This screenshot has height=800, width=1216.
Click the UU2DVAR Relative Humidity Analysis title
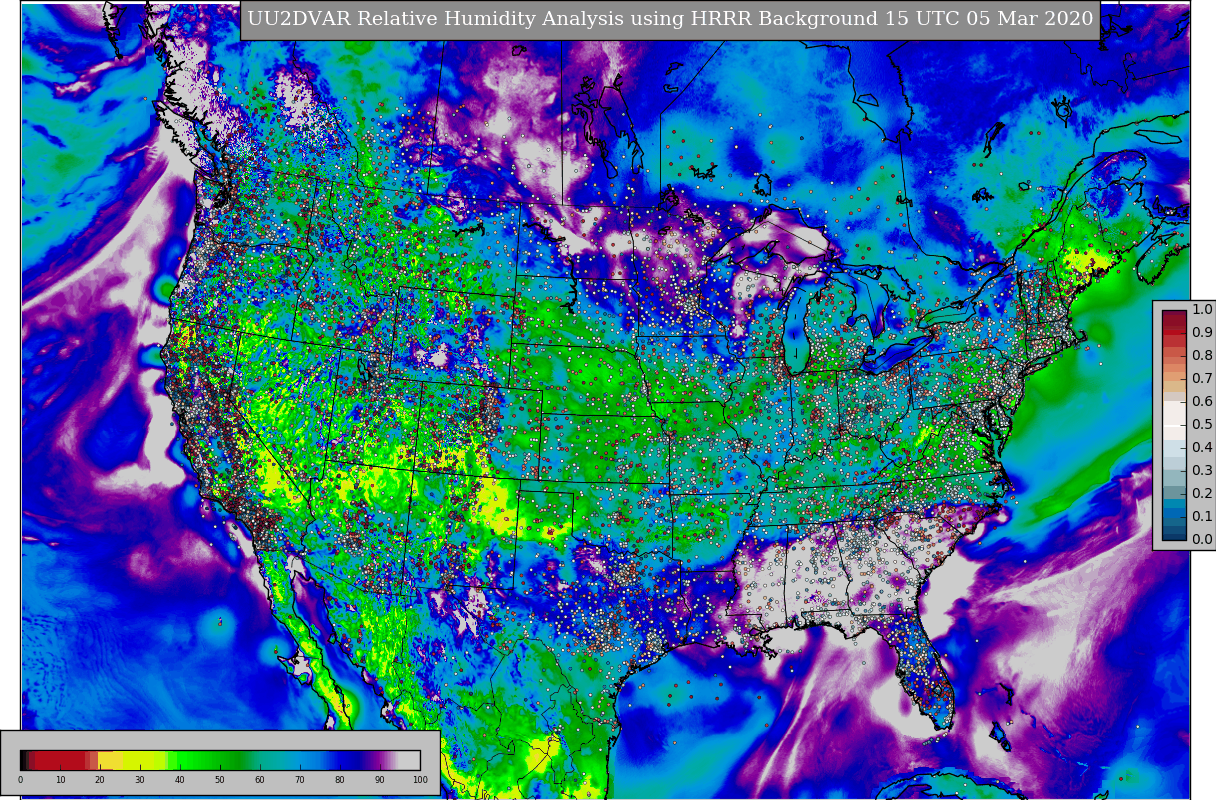point(670,19)
